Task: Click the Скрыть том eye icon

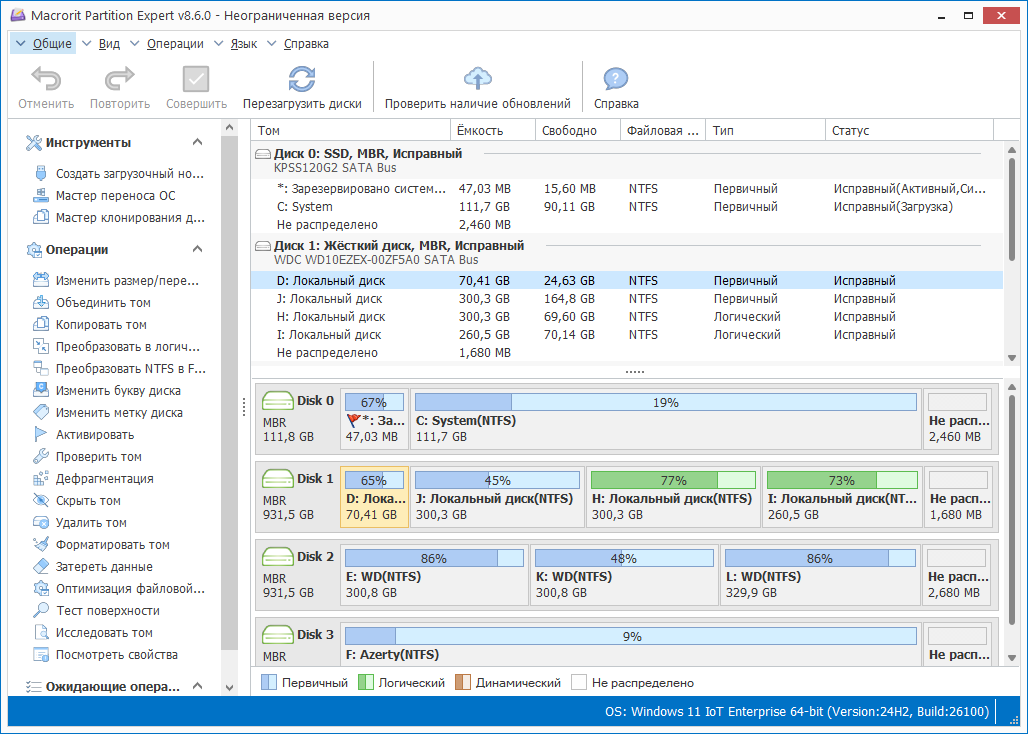Action: click(x=41, y=501)
